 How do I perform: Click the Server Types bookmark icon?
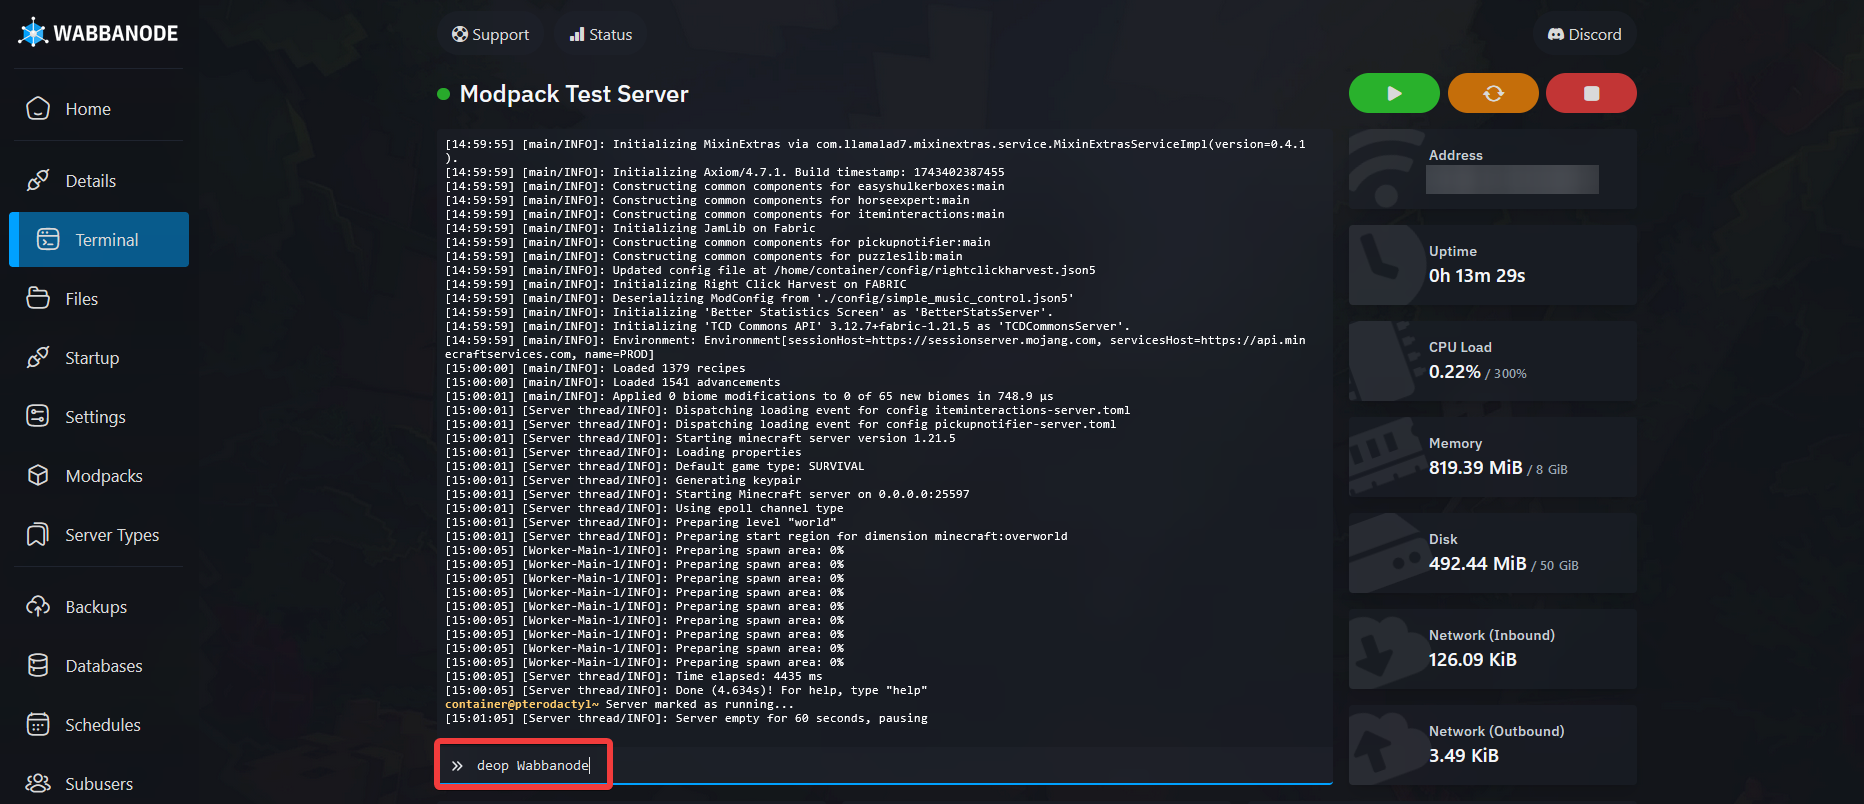(38, 534)
